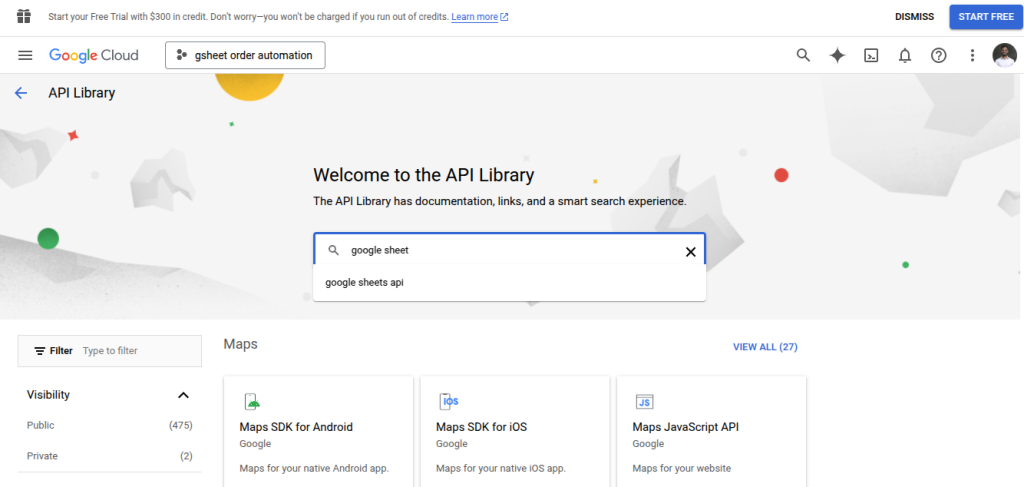This screenshot has height=487, width=1024.
Task: Open the help question mark menu
Action: (938, 55)
